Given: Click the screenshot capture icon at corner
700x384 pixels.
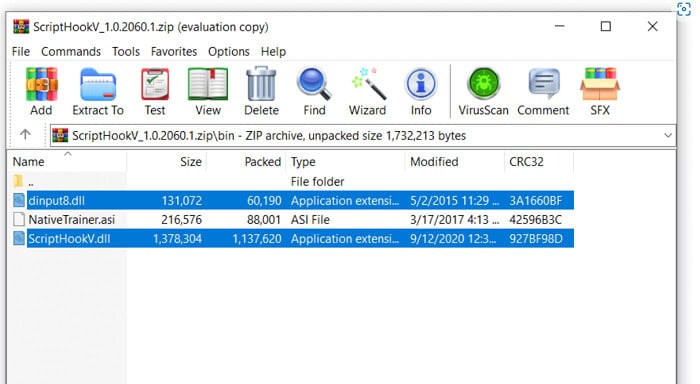Looking at the screenshot, I should click(x=684, y=9).
